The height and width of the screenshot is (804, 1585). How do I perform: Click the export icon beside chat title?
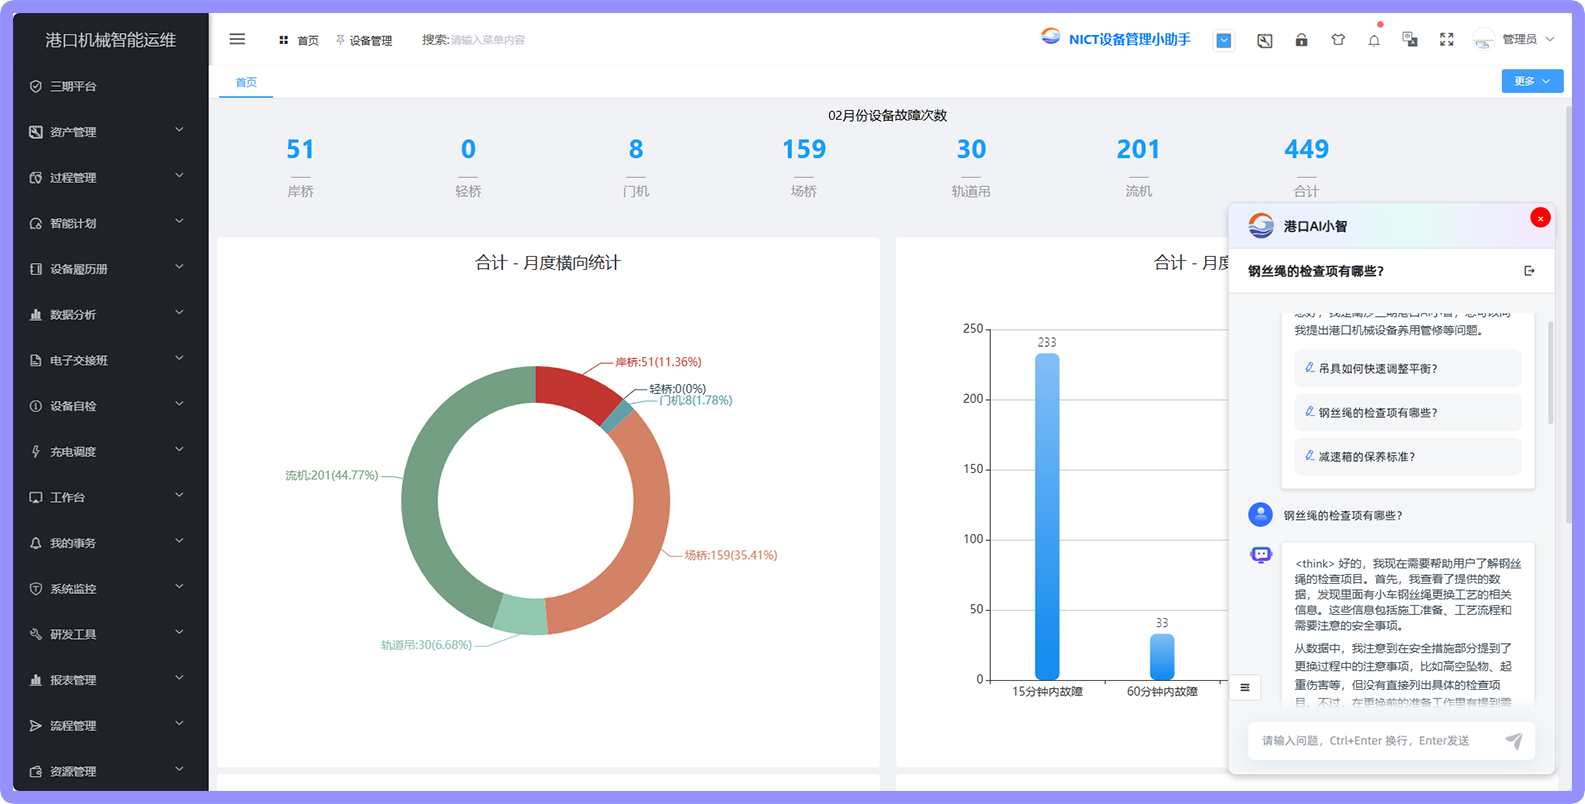[1529, 271]
